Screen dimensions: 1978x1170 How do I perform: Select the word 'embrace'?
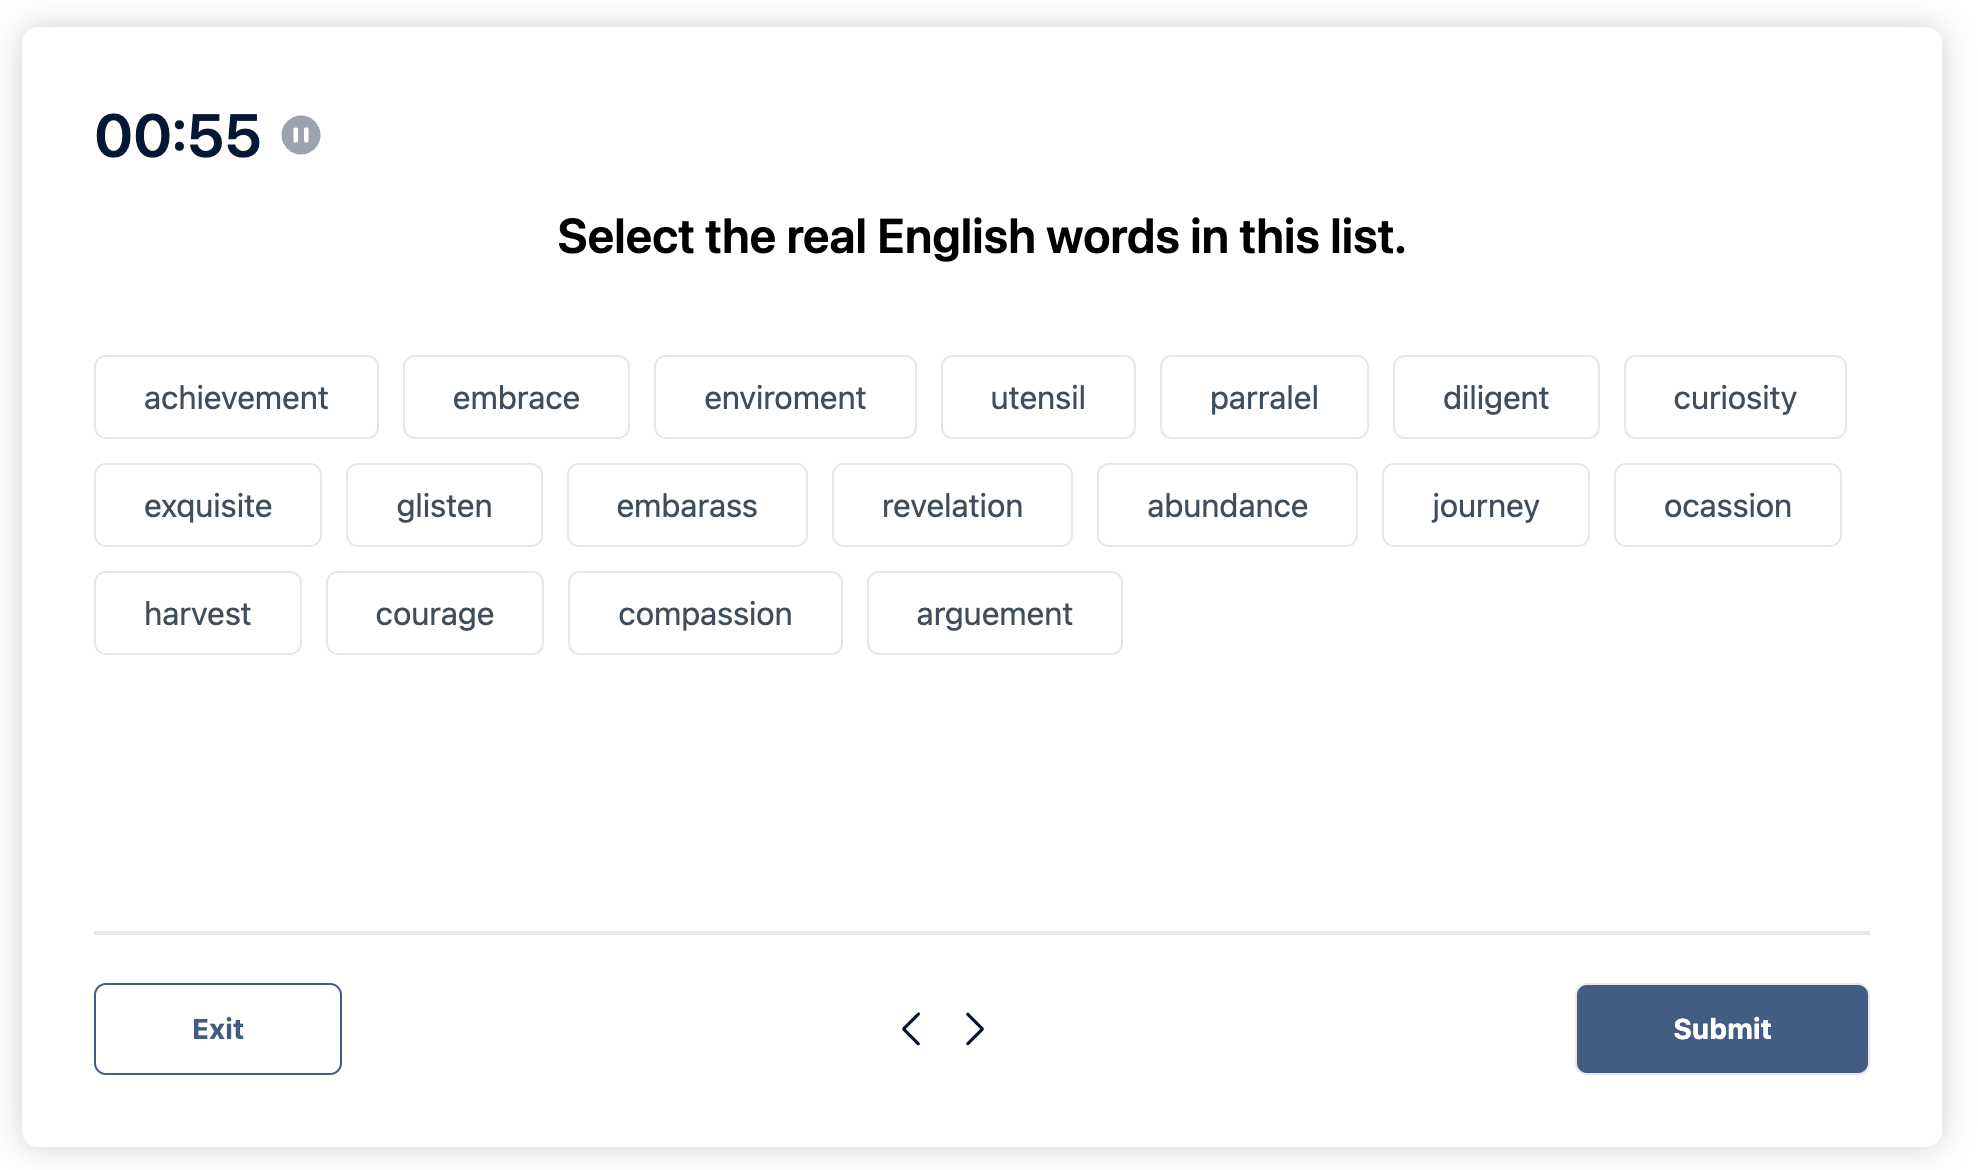[x=516, y=397]
